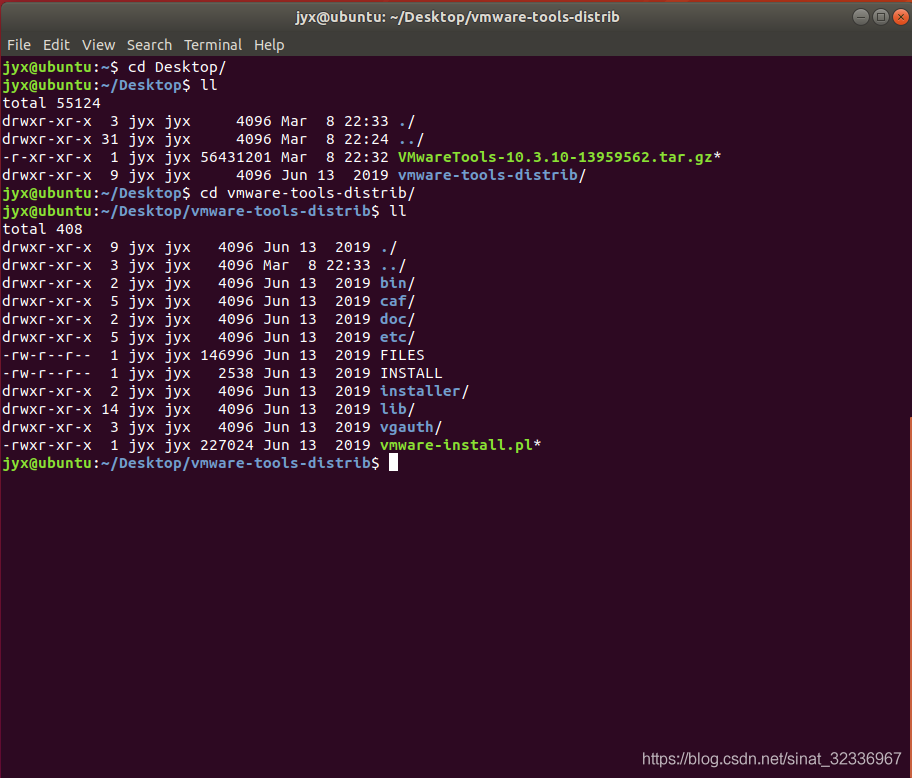The width and height of the screenshot is (912, 778).
Task: Open the File menu
Action: 19,45
